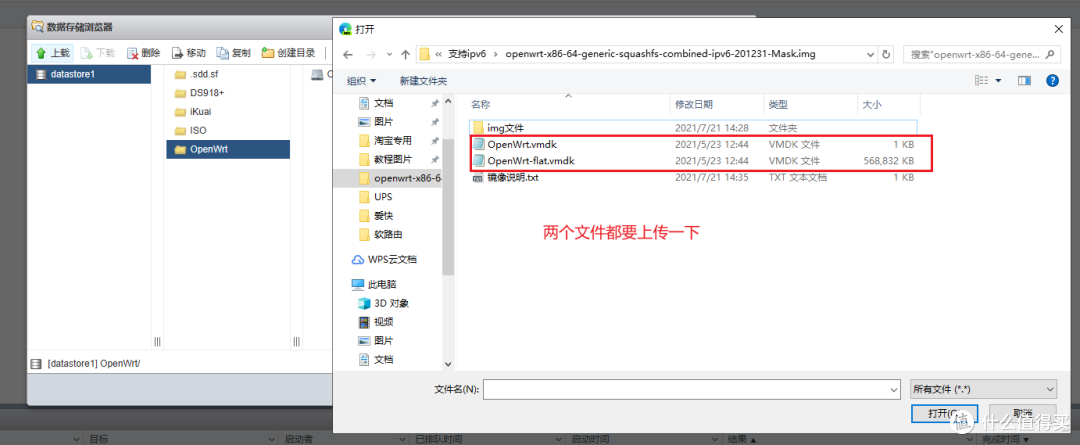
Task: Open 软路由 folder in sidebar
Action: pos(388,234)
